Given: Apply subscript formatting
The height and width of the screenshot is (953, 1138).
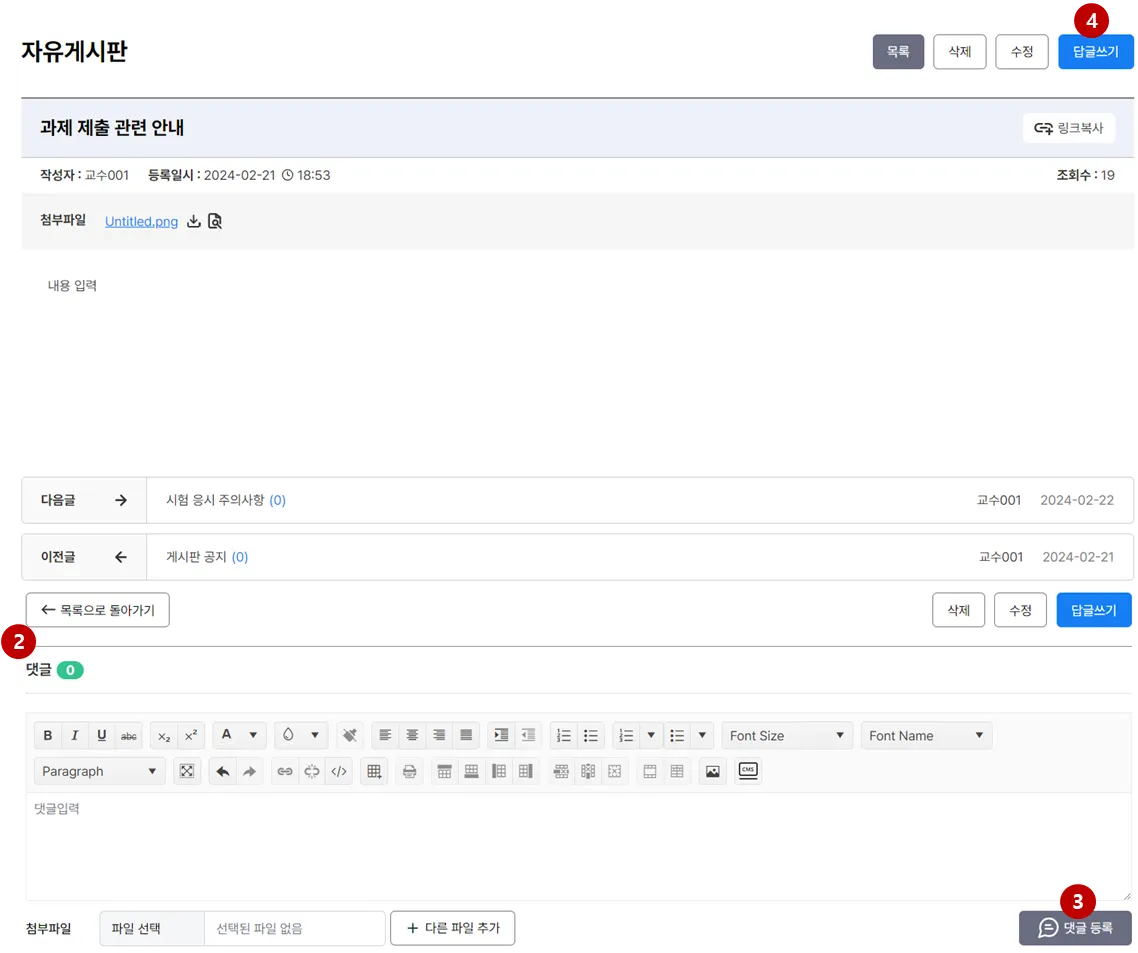Looking at the screenshot, I should (164, 735).
